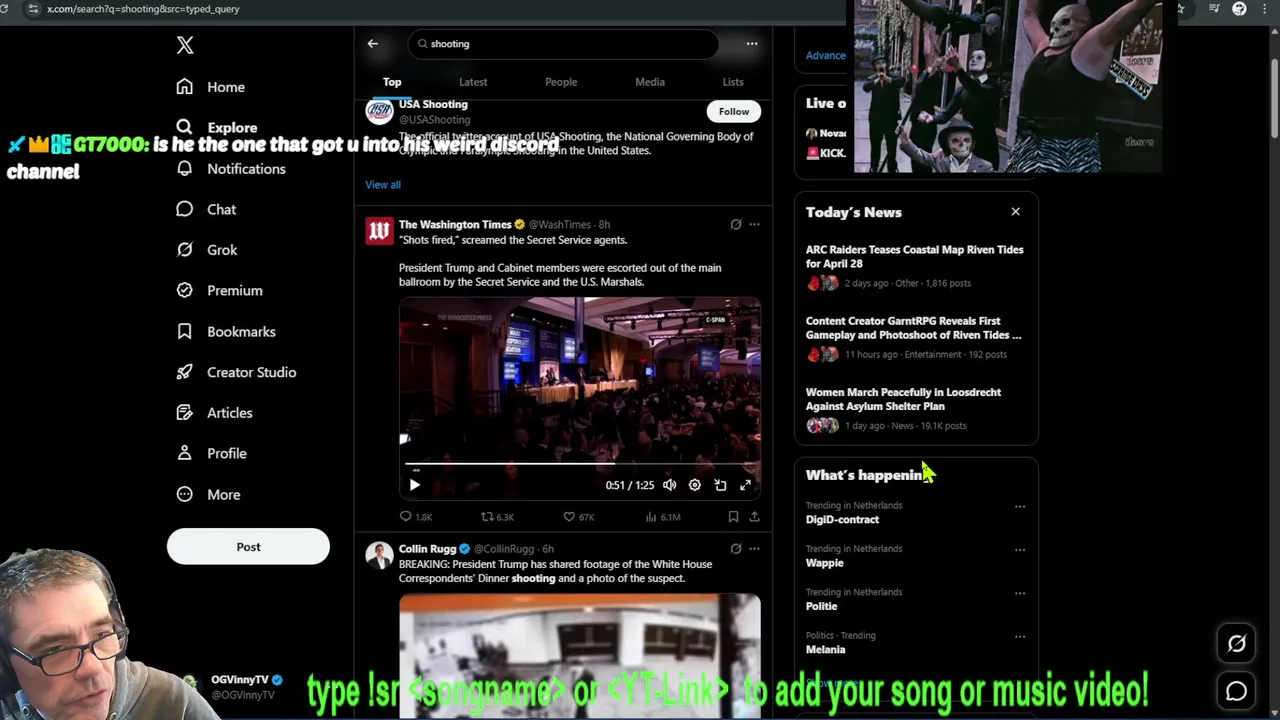This screenshot has height=720, width=1280.
Task: Open Premium in sidebar
Action: click(219, 290)
